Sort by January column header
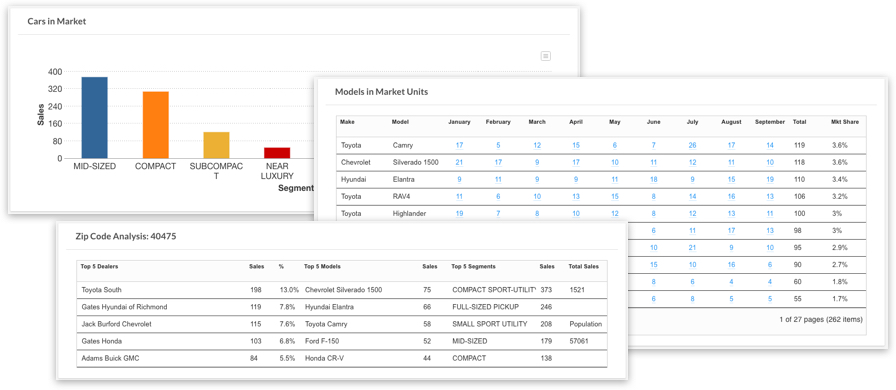This screenshot has height=390, width=896. pyautogui.click(x=459, y=122)
